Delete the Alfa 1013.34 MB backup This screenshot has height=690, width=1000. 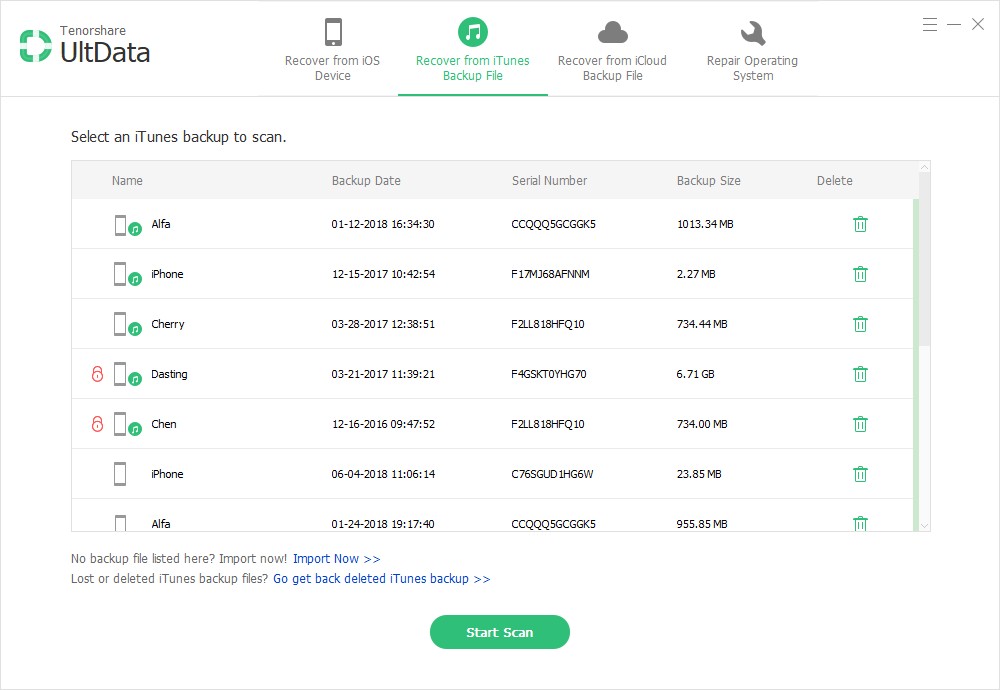(860, 224)
